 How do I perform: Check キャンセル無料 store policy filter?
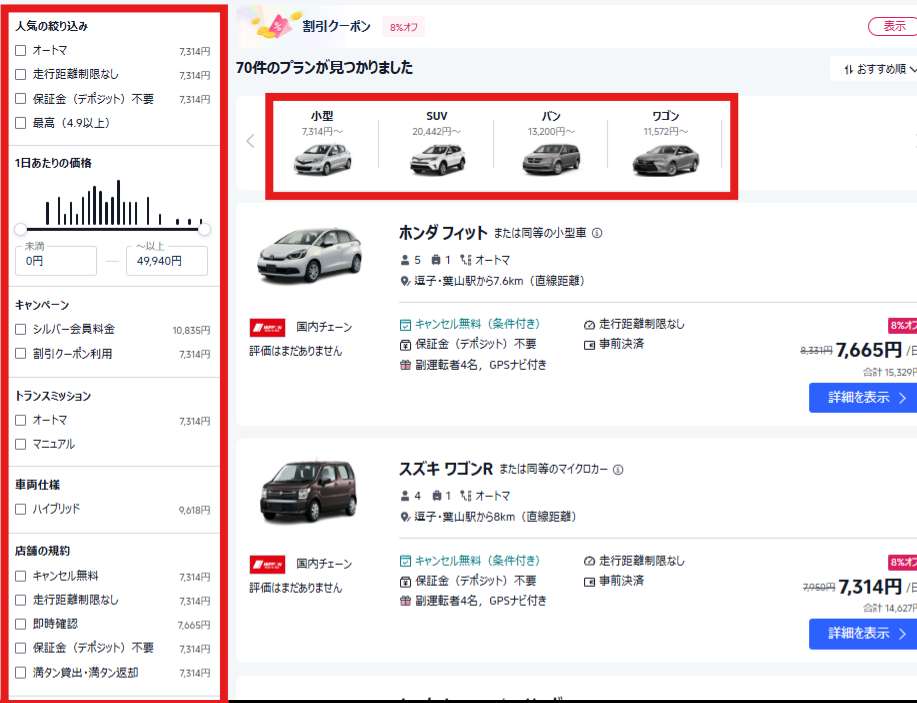(x=20, y=576)
